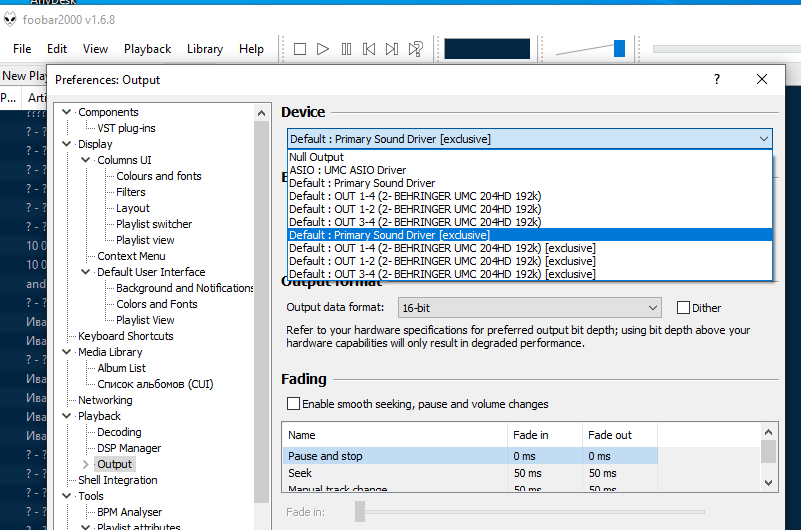
Task: Choose Null Output from device list
Action: pyautogui.click(x=317, y=157)
